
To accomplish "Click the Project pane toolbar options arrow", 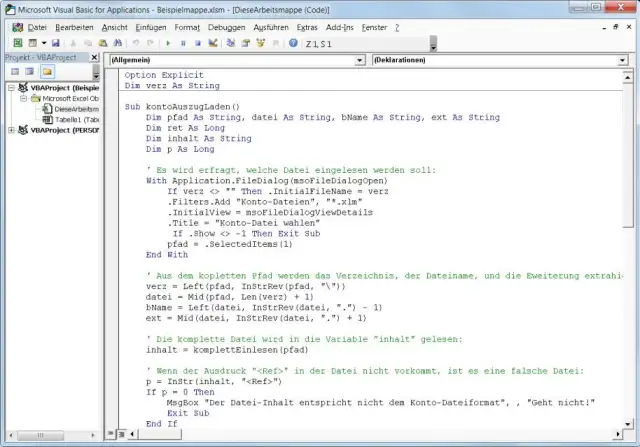I will click(96, 72).
